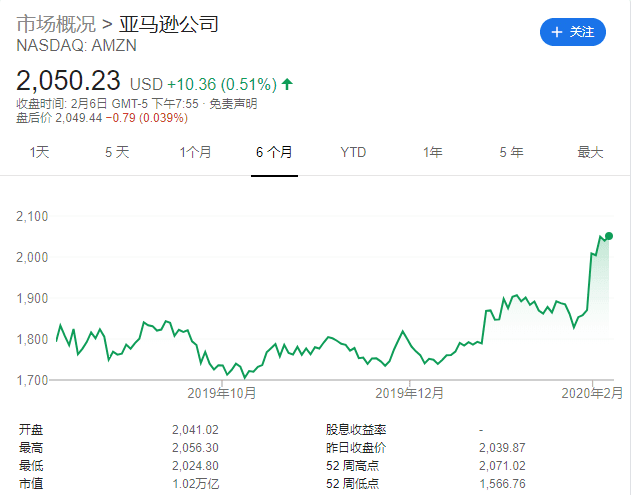This screenshot has height=495, width=632.
Task: Click the 2020年2月 axis label
Action: coord(592,393)
